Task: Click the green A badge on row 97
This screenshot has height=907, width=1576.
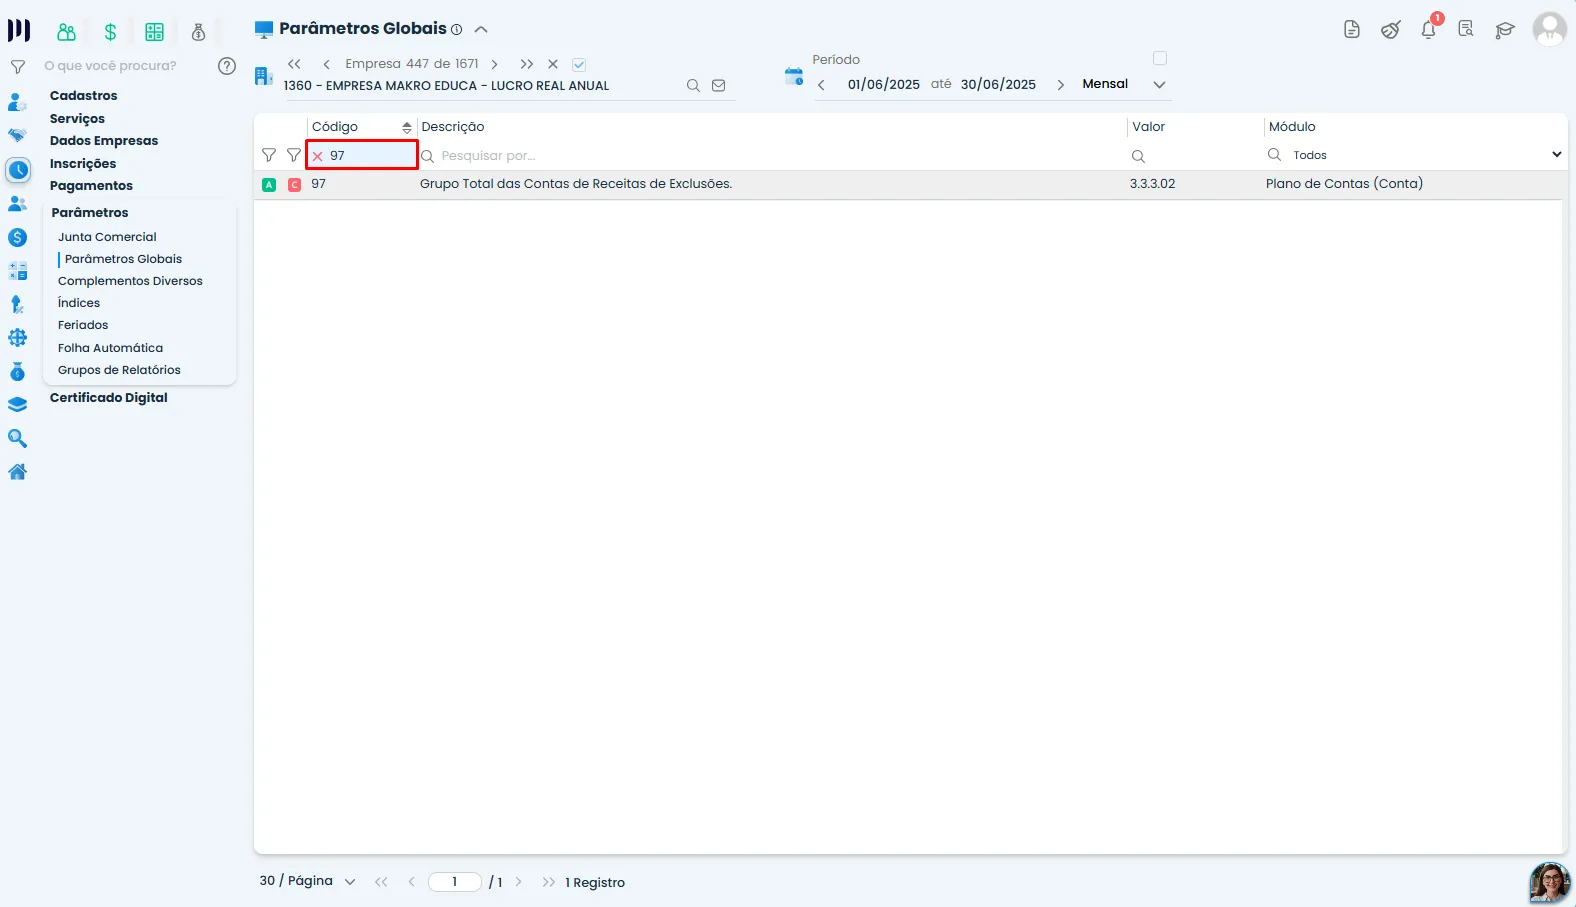Action: [x=269, y=184]
